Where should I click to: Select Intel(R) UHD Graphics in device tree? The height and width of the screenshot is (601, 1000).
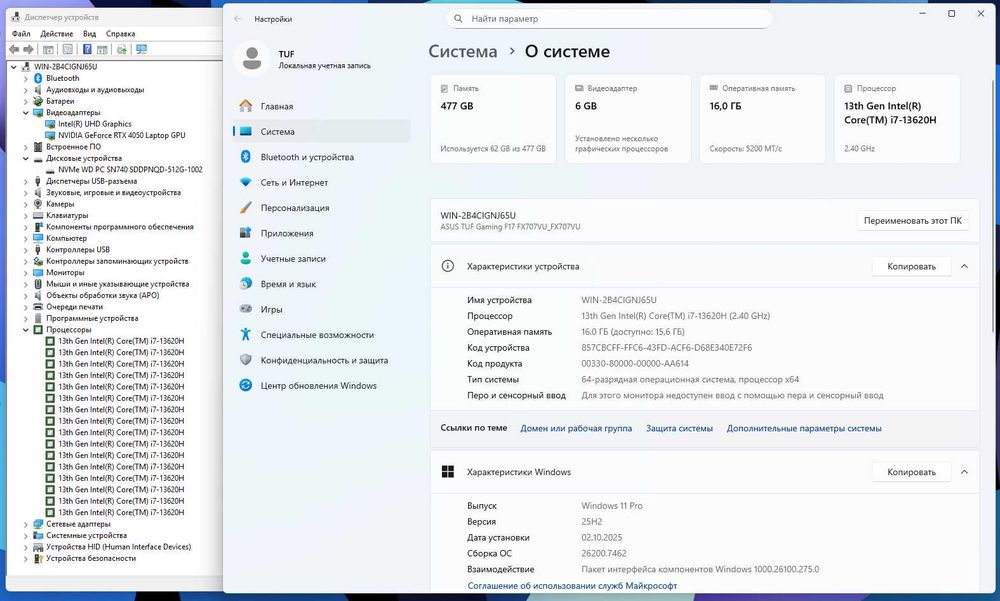[x=94, y=124]
